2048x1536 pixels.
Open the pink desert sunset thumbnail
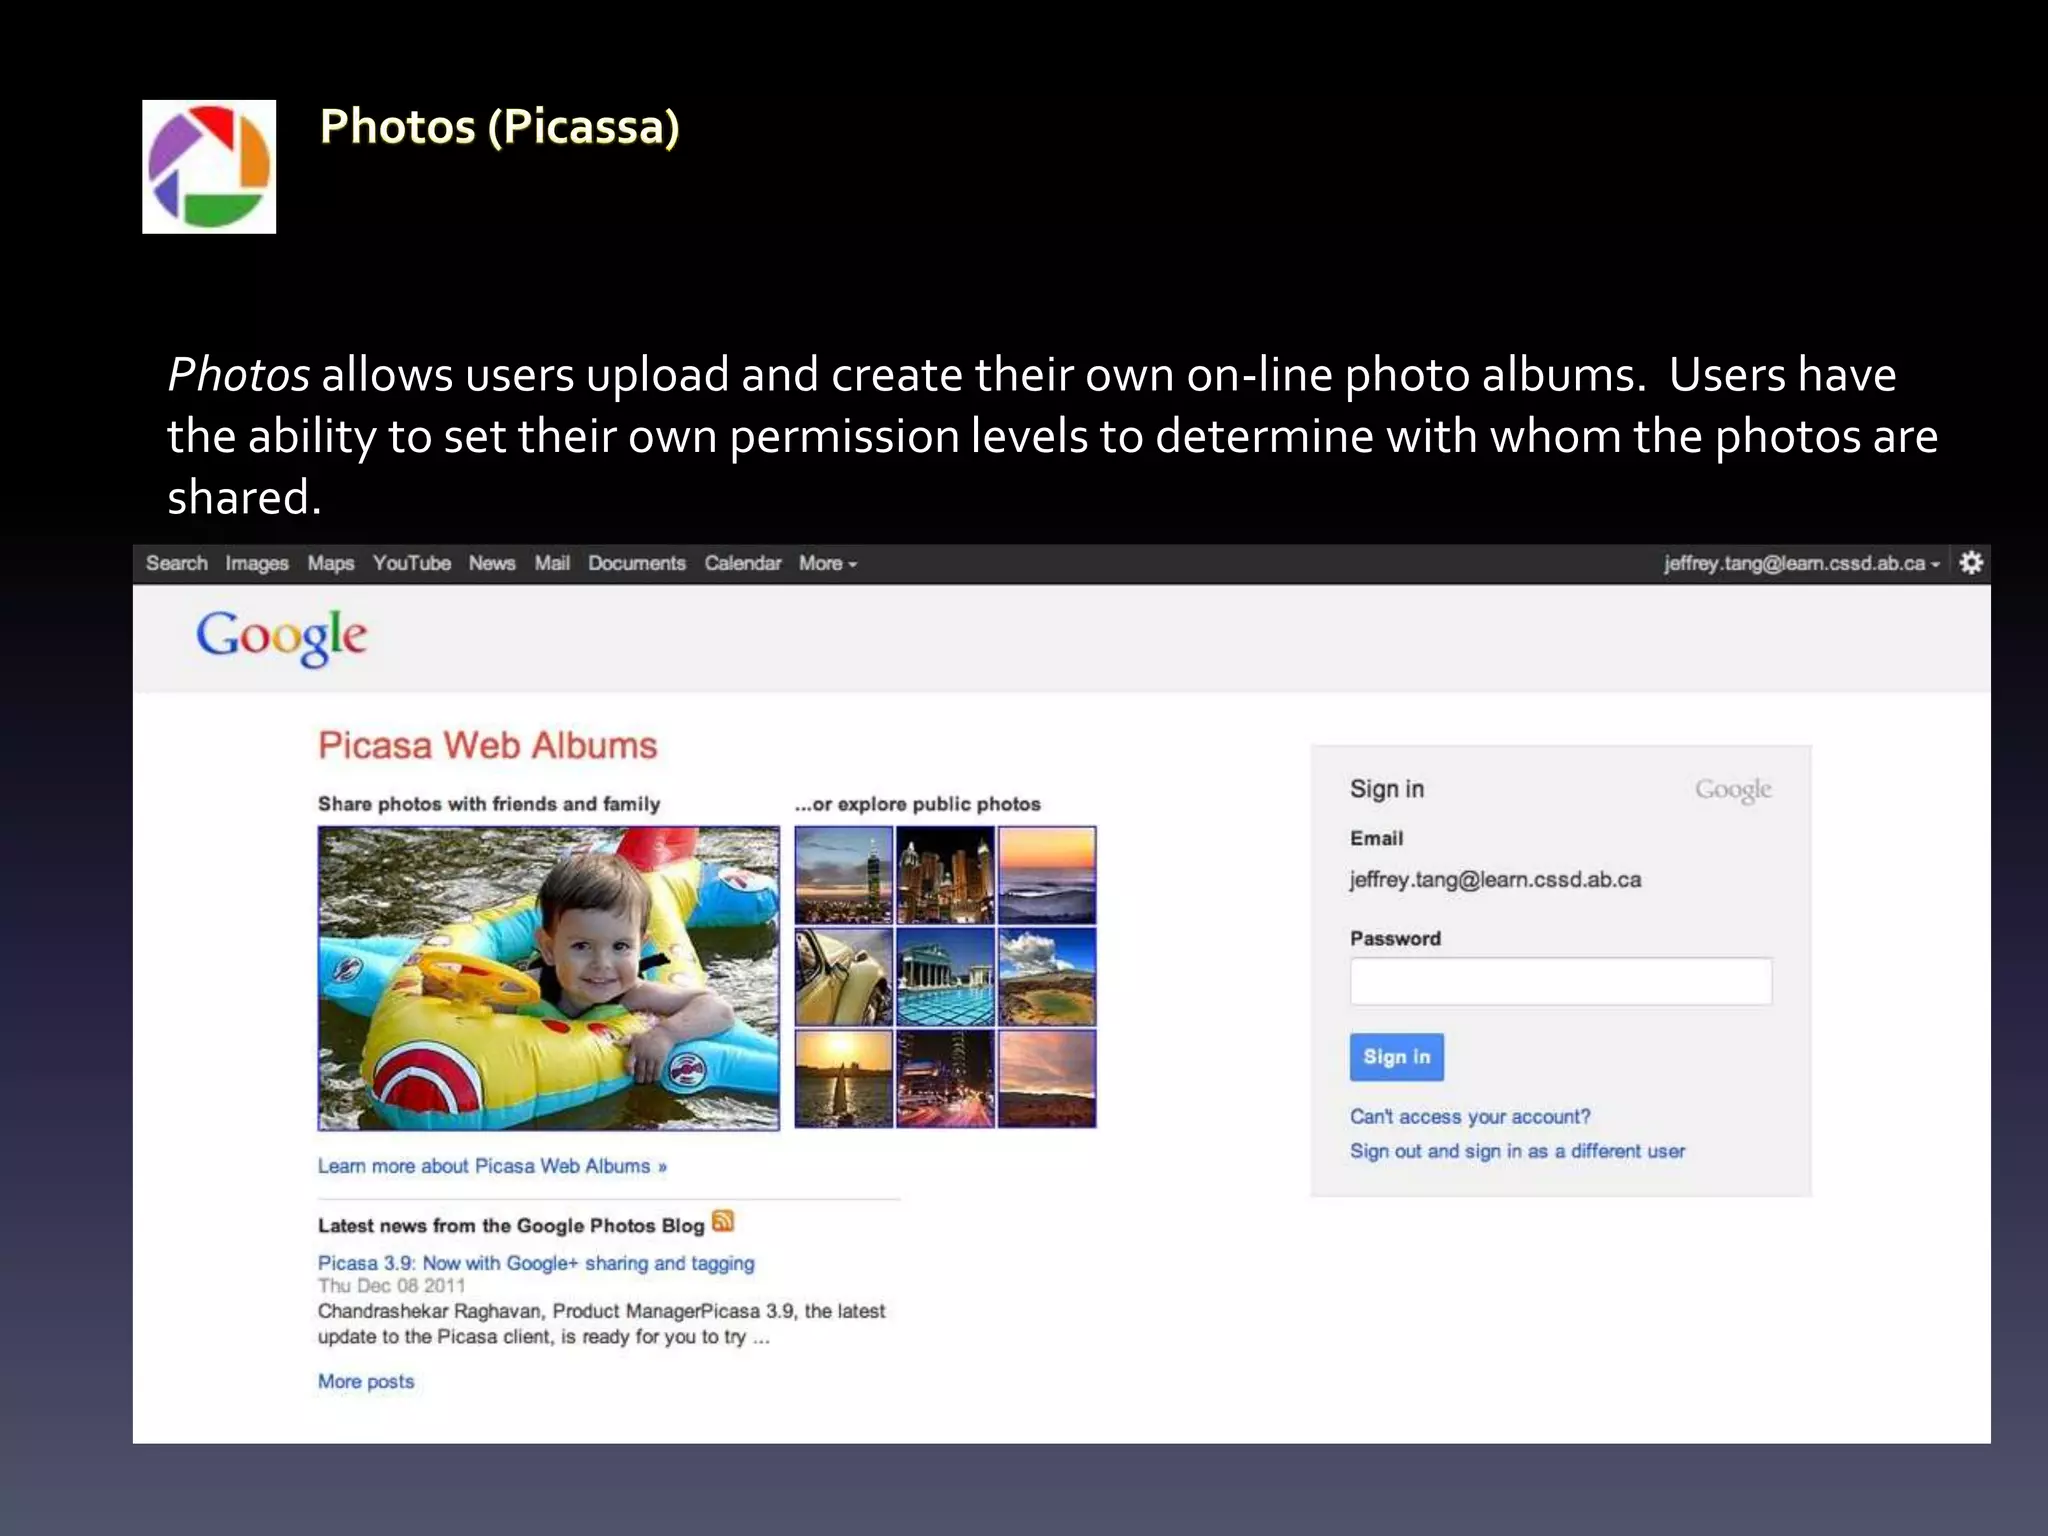click(1047, 1079)
